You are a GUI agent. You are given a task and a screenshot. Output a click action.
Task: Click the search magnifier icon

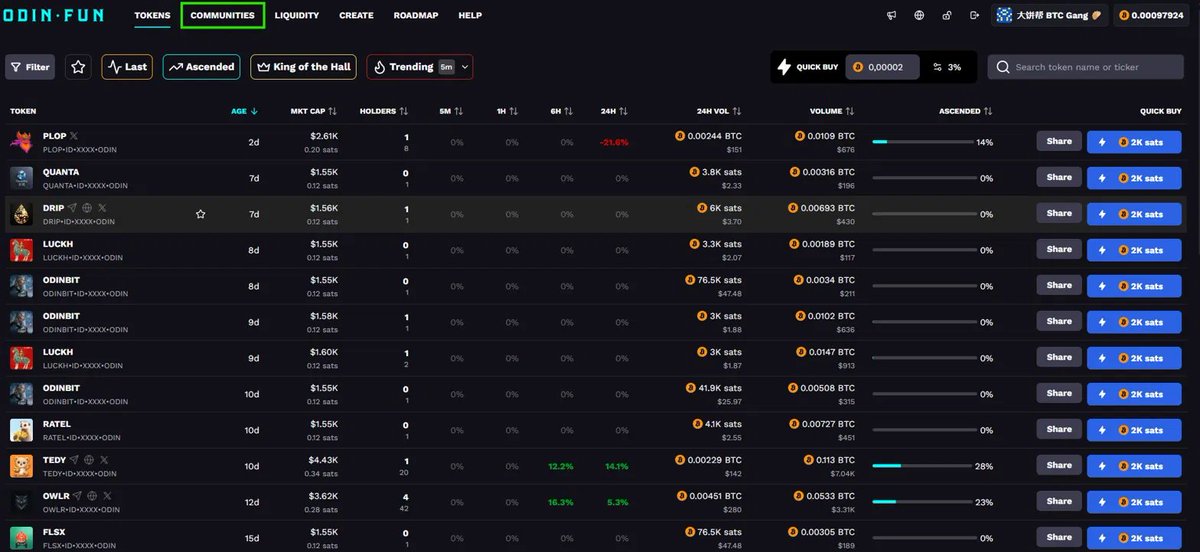[x=1002, y=67]
